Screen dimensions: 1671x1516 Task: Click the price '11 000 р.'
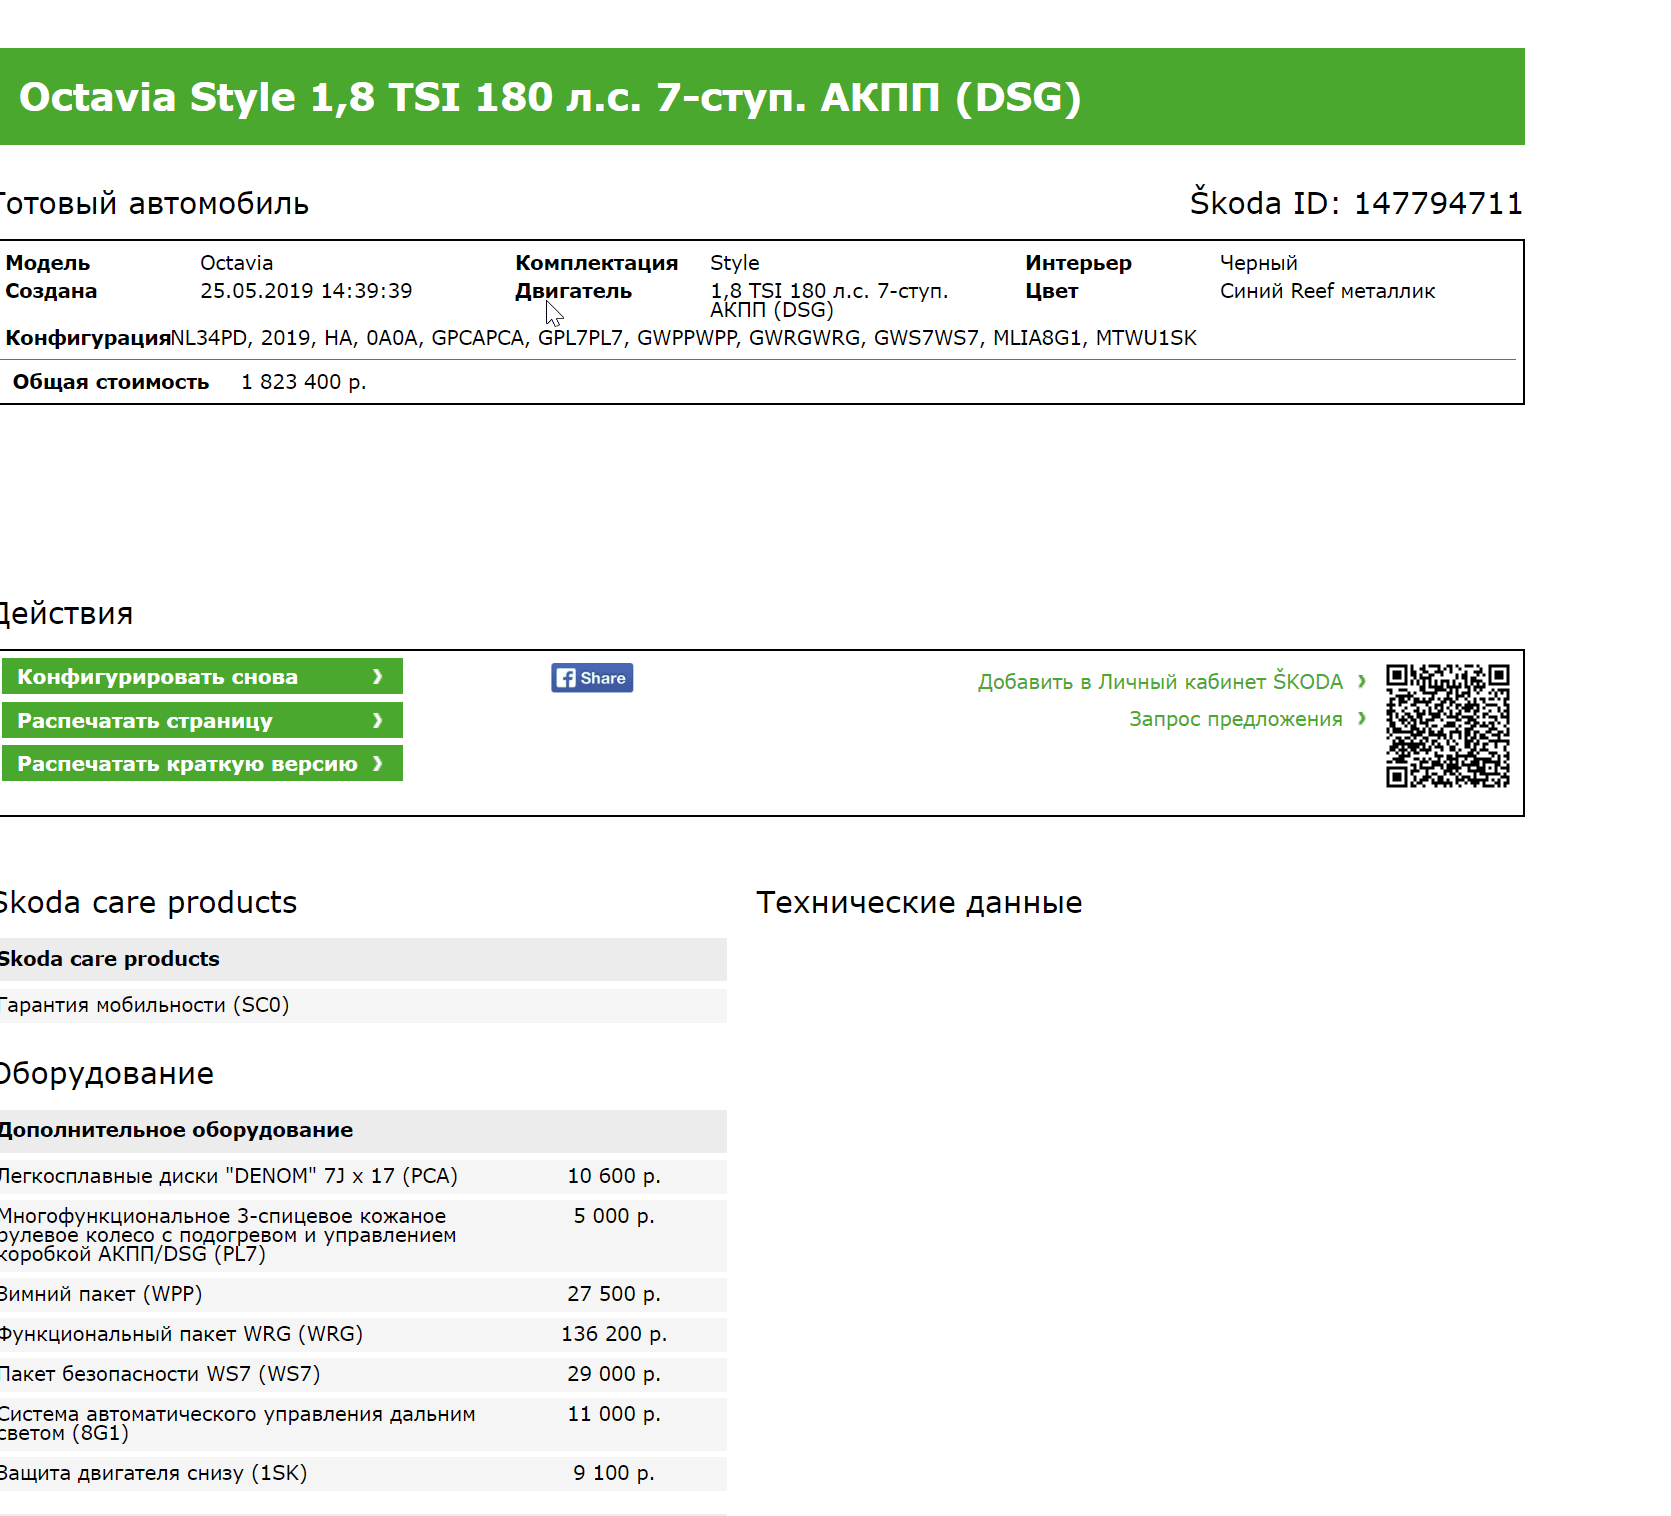614,1414
